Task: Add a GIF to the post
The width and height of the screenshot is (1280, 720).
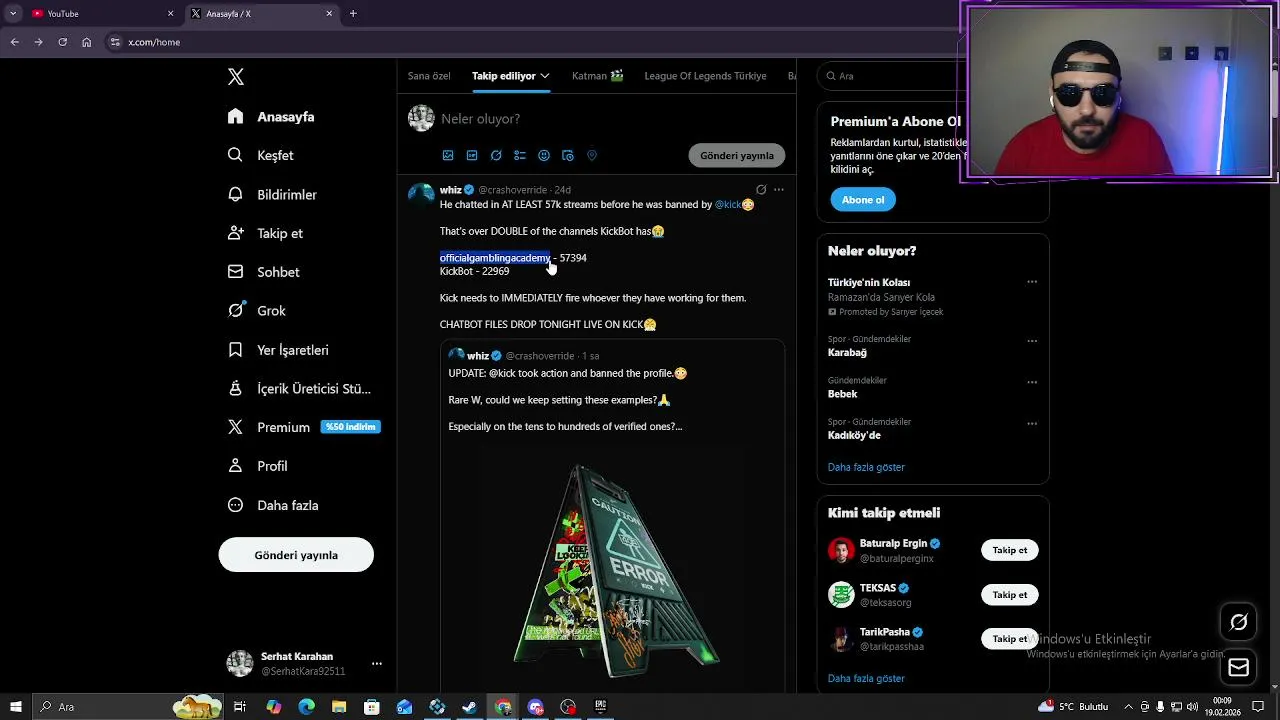Action: tap(472, 155)
